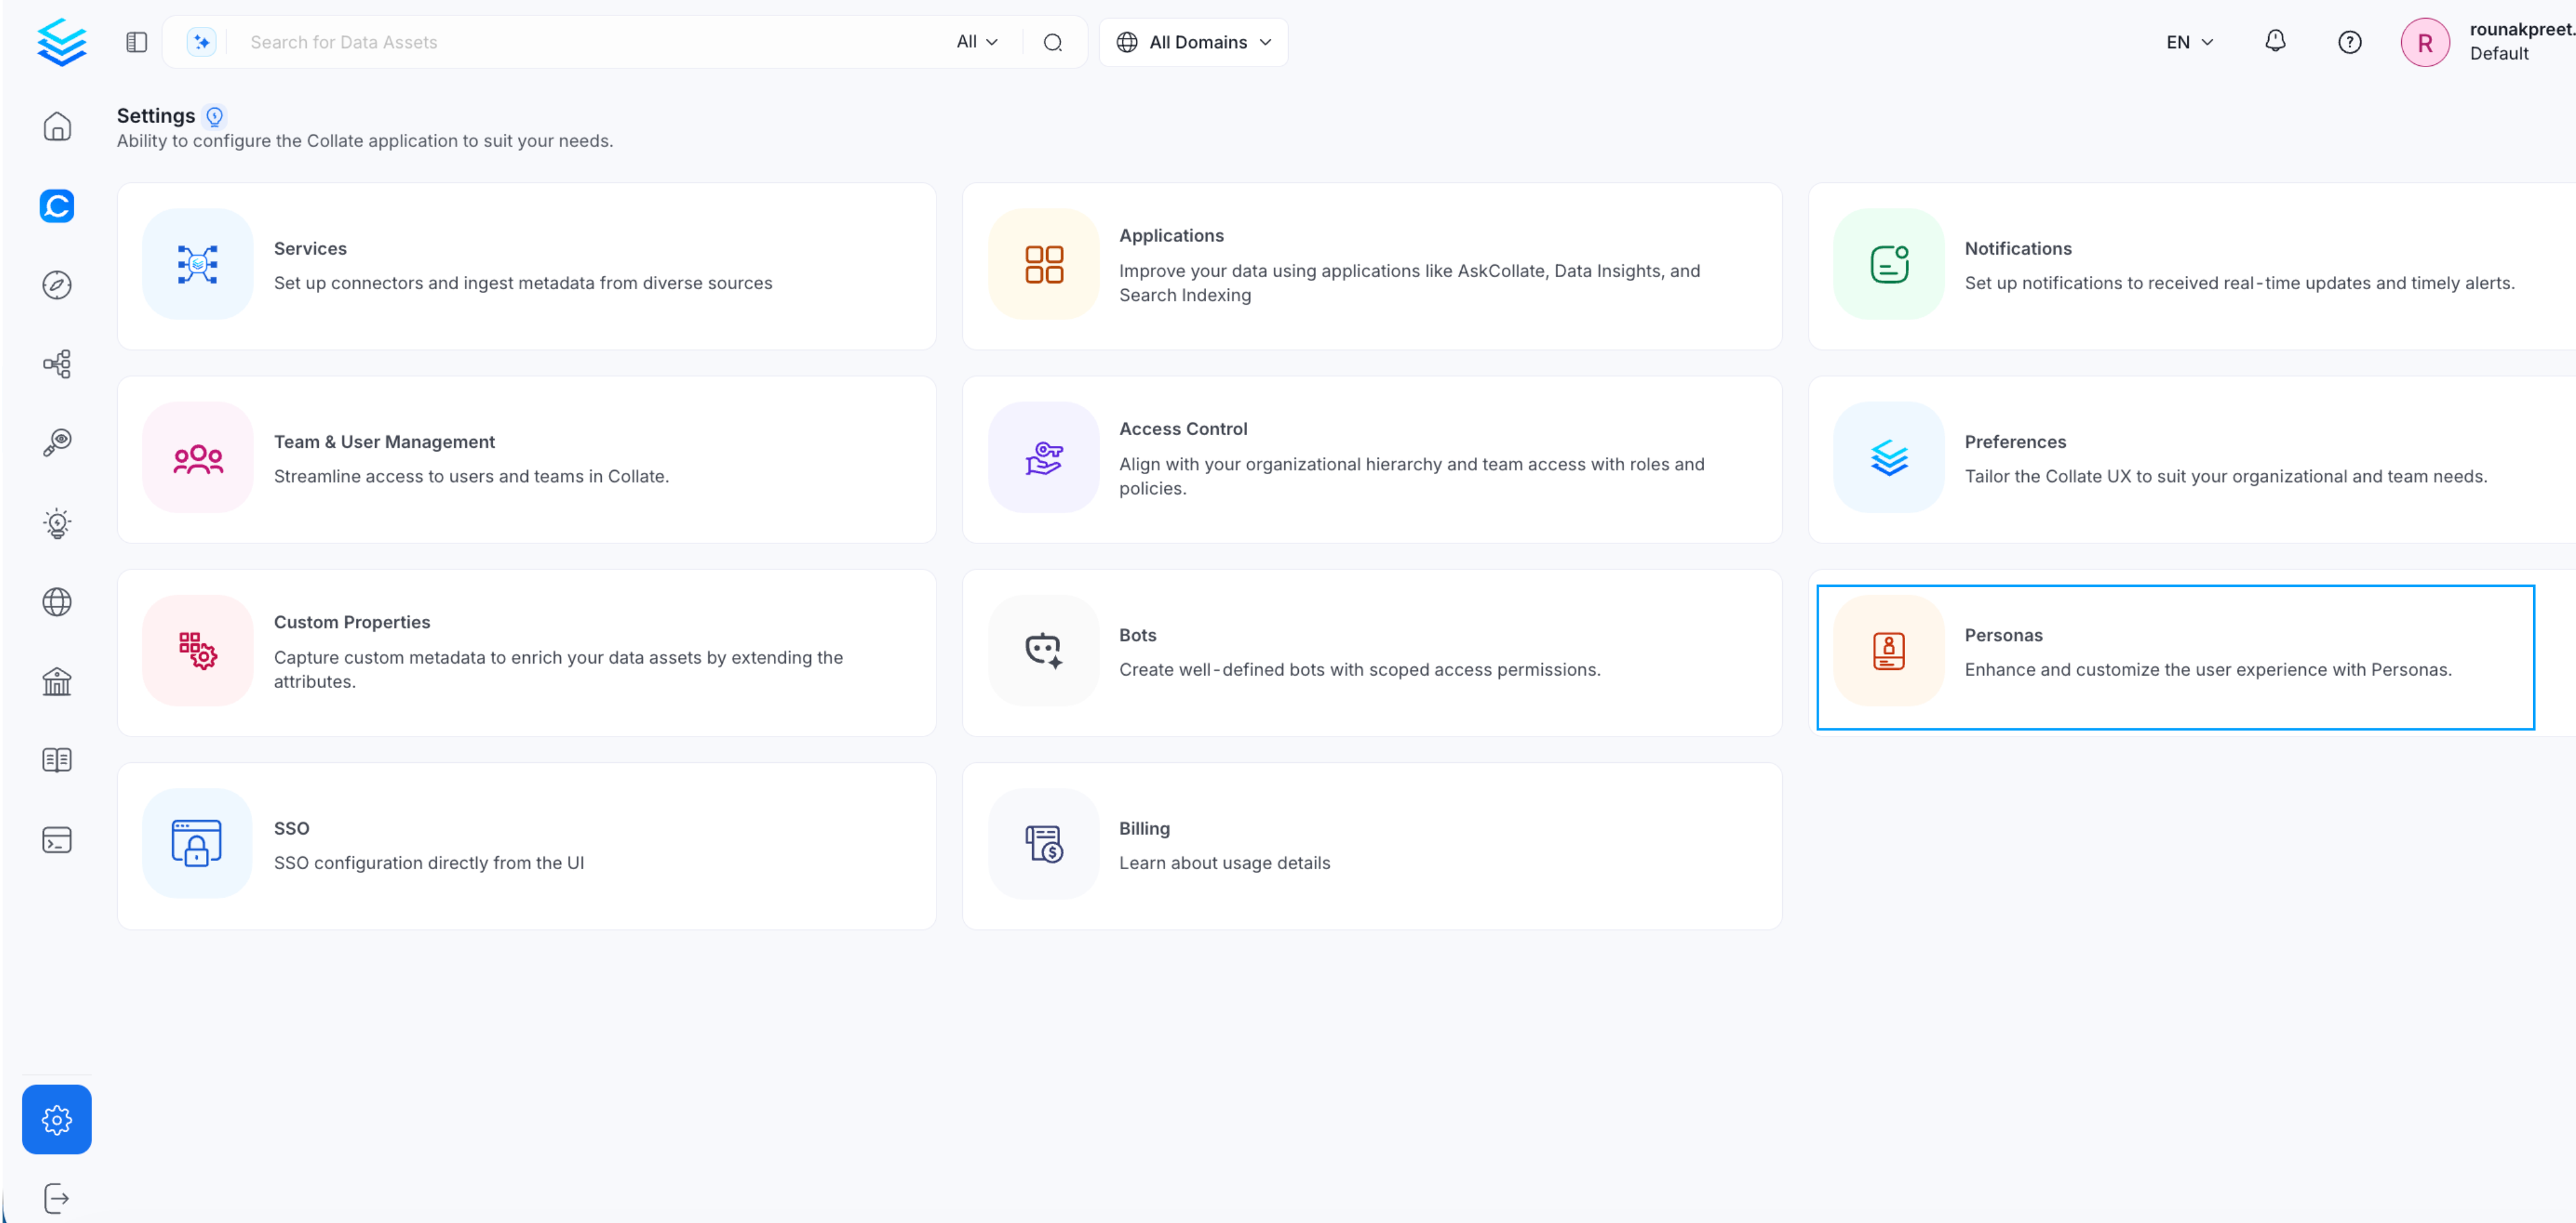This screenshot has width=2576, height=1223.
Task: Open the Personas settings card
Action: pos(2175,657)
